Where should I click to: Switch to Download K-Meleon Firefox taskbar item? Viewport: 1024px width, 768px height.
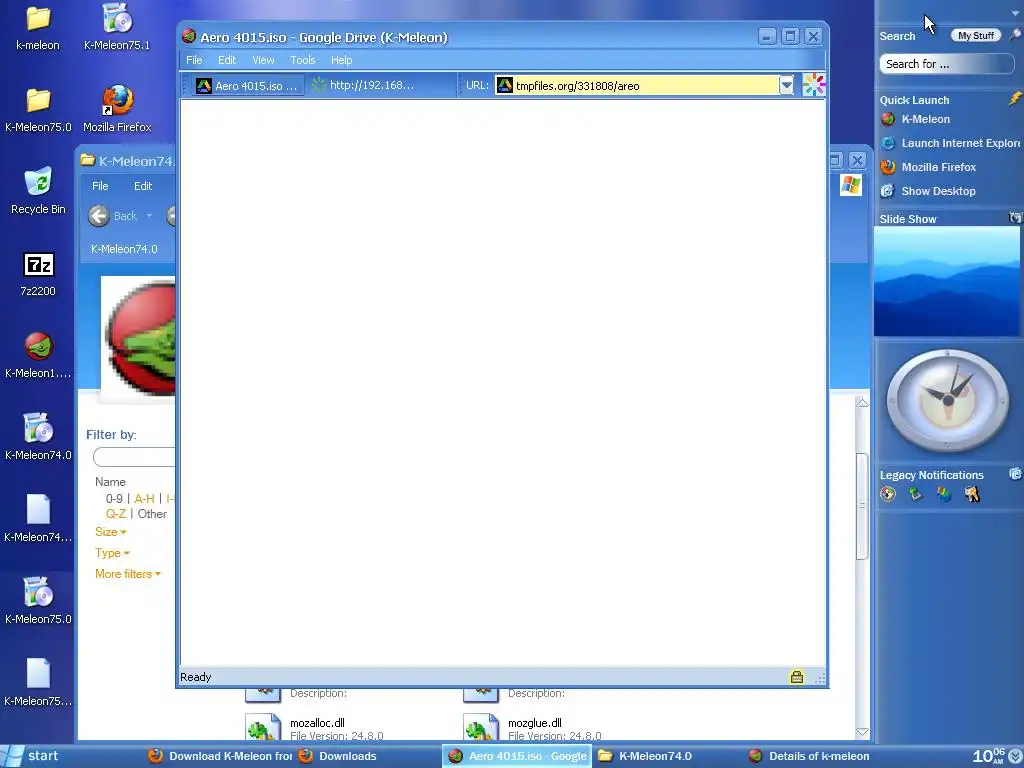coord(220,756)
